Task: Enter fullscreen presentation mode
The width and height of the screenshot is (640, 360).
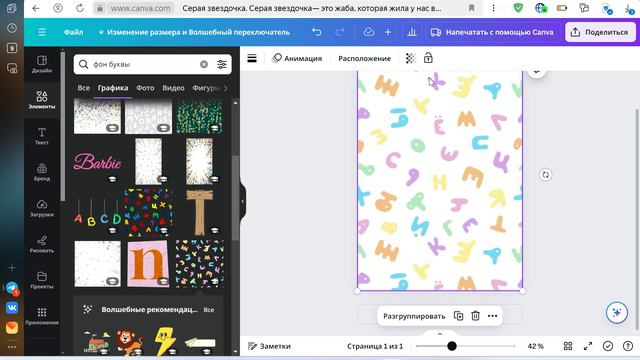Action: click(x=588, y=346)
